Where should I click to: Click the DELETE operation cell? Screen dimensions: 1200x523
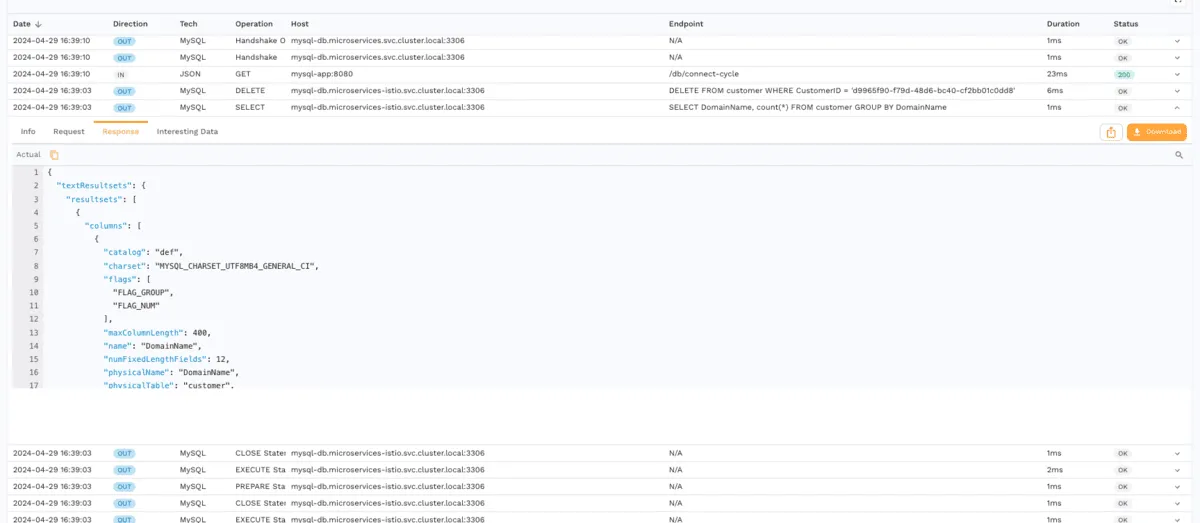250,91
